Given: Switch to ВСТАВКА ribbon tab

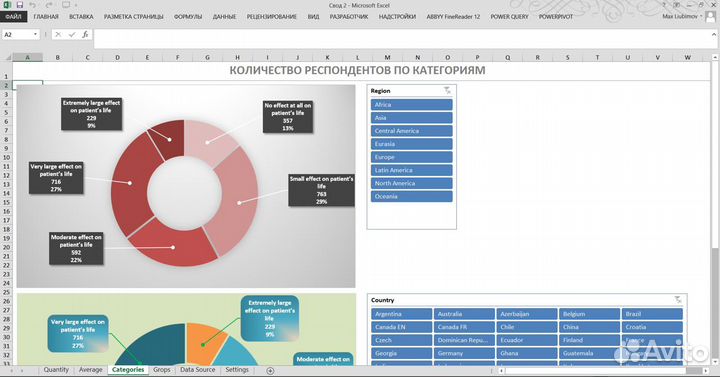Looking at the screenshot, I should coord(81,17).
